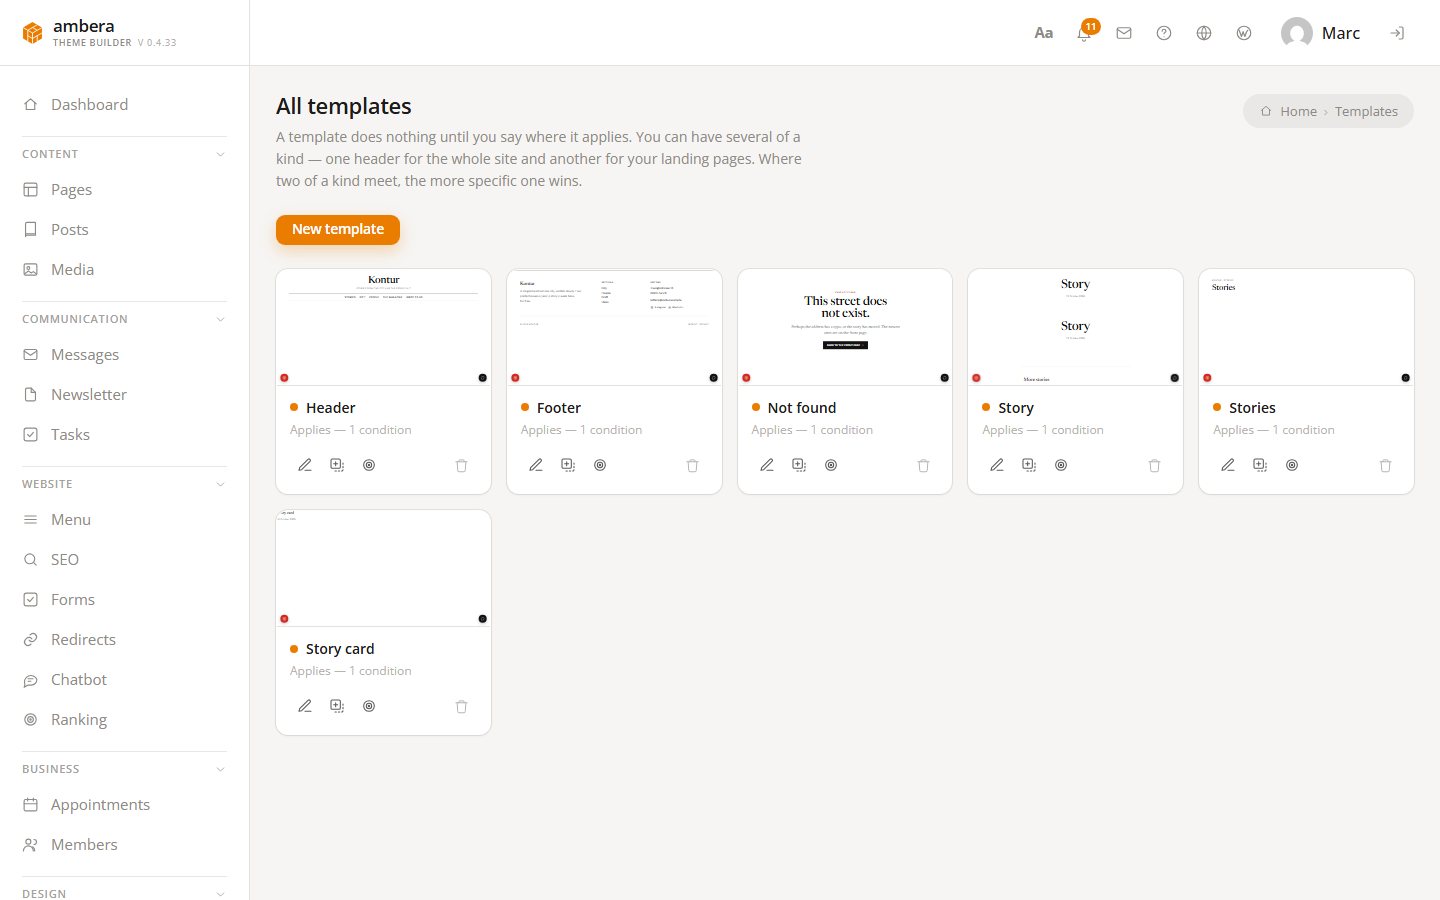Viewport: 1440px width, 900px height.
Task: Go to Pages in the sidebar
Action: [124, 189]
